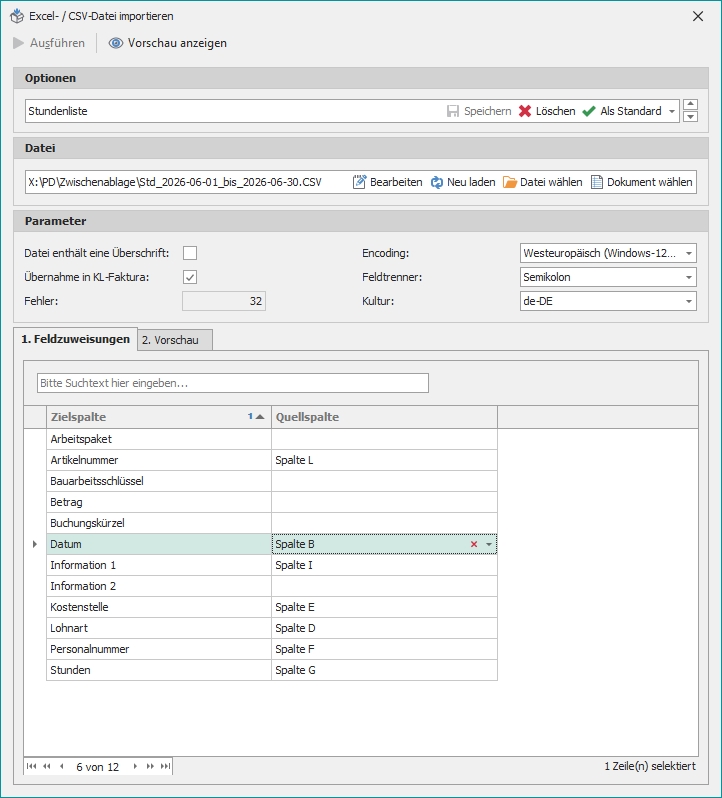Screen dimensions: 722x798
Task: Clear Spalte B with the red x
Action: tap(474, 544)
